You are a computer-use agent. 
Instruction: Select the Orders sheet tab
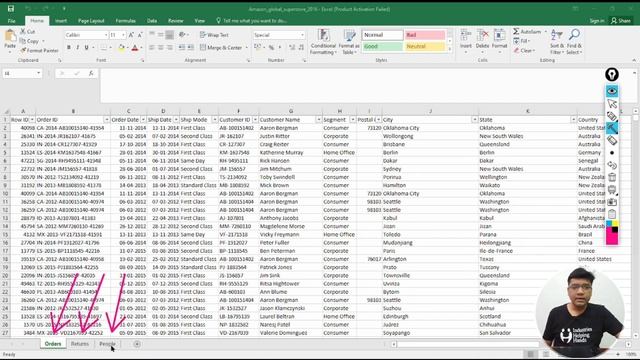[x=53, y=344]
